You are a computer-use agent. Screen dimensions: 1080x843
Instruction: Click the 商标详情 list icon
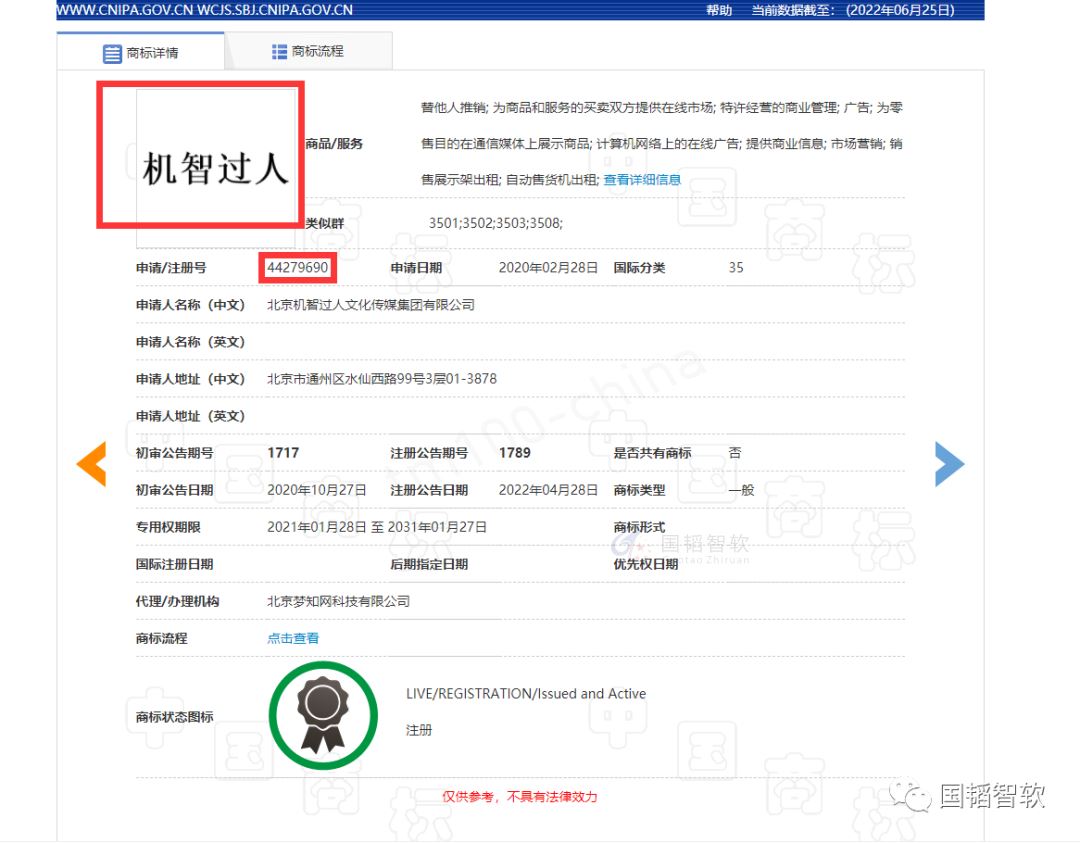(112, 54)
